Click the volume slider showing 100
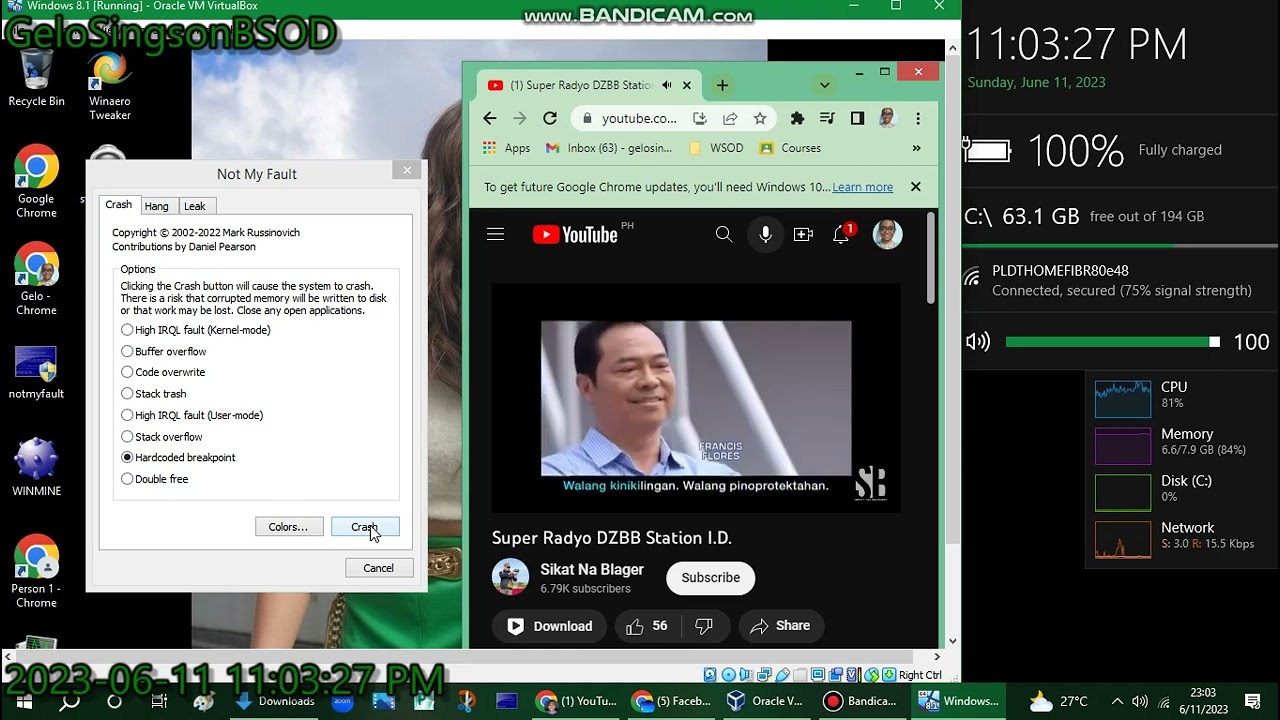This screenshot has width=1280, height=720. click(1112, 342)
